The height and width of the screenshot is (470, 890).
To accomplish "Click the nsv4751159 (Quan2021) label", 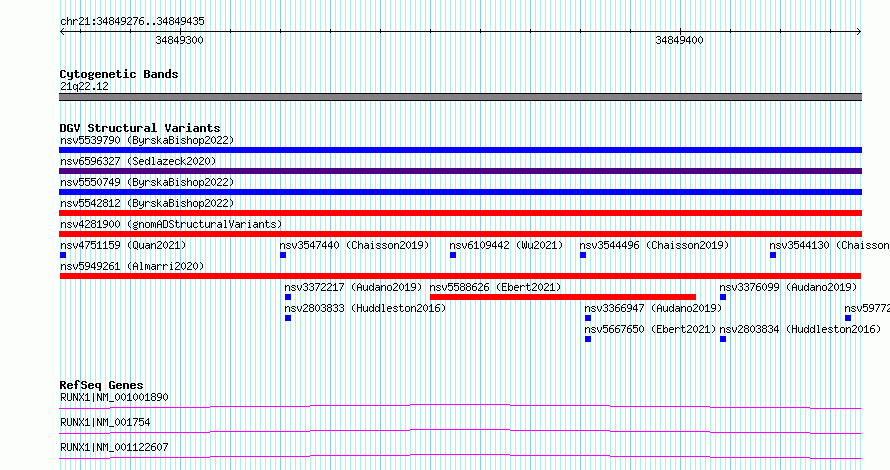I will point(123,245).
